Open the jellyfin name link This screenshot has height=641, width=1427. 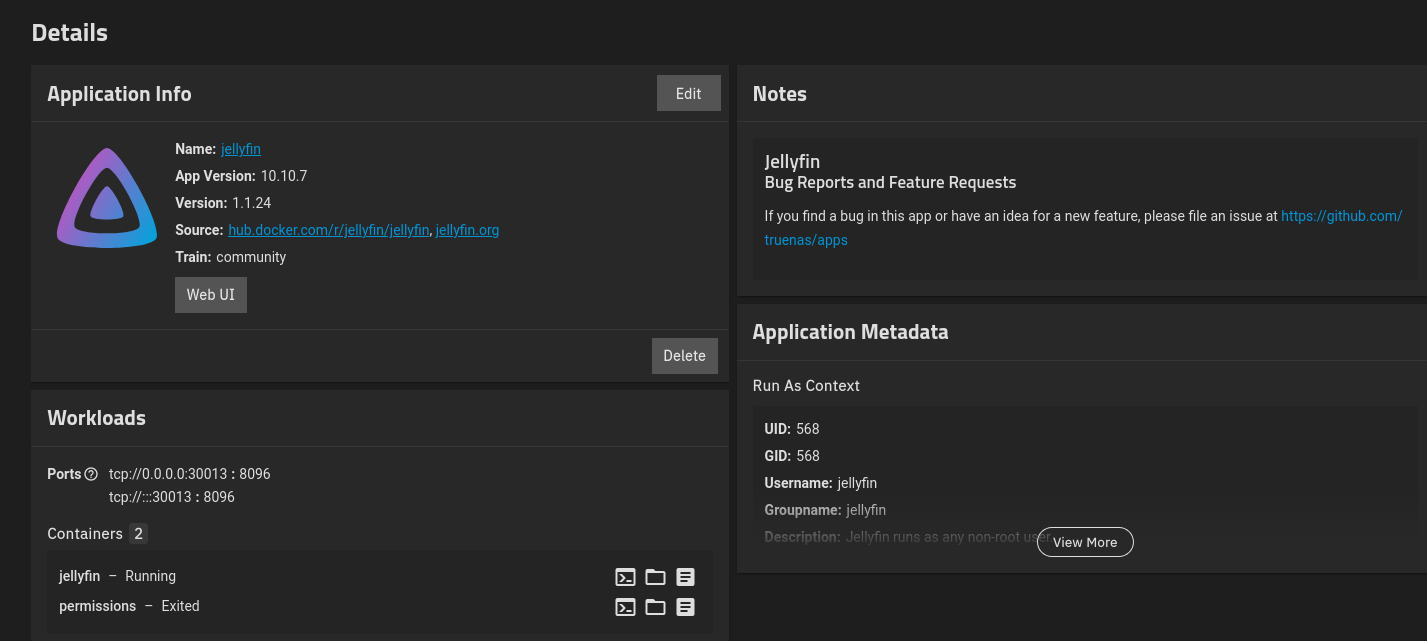[x=241, y=149]
